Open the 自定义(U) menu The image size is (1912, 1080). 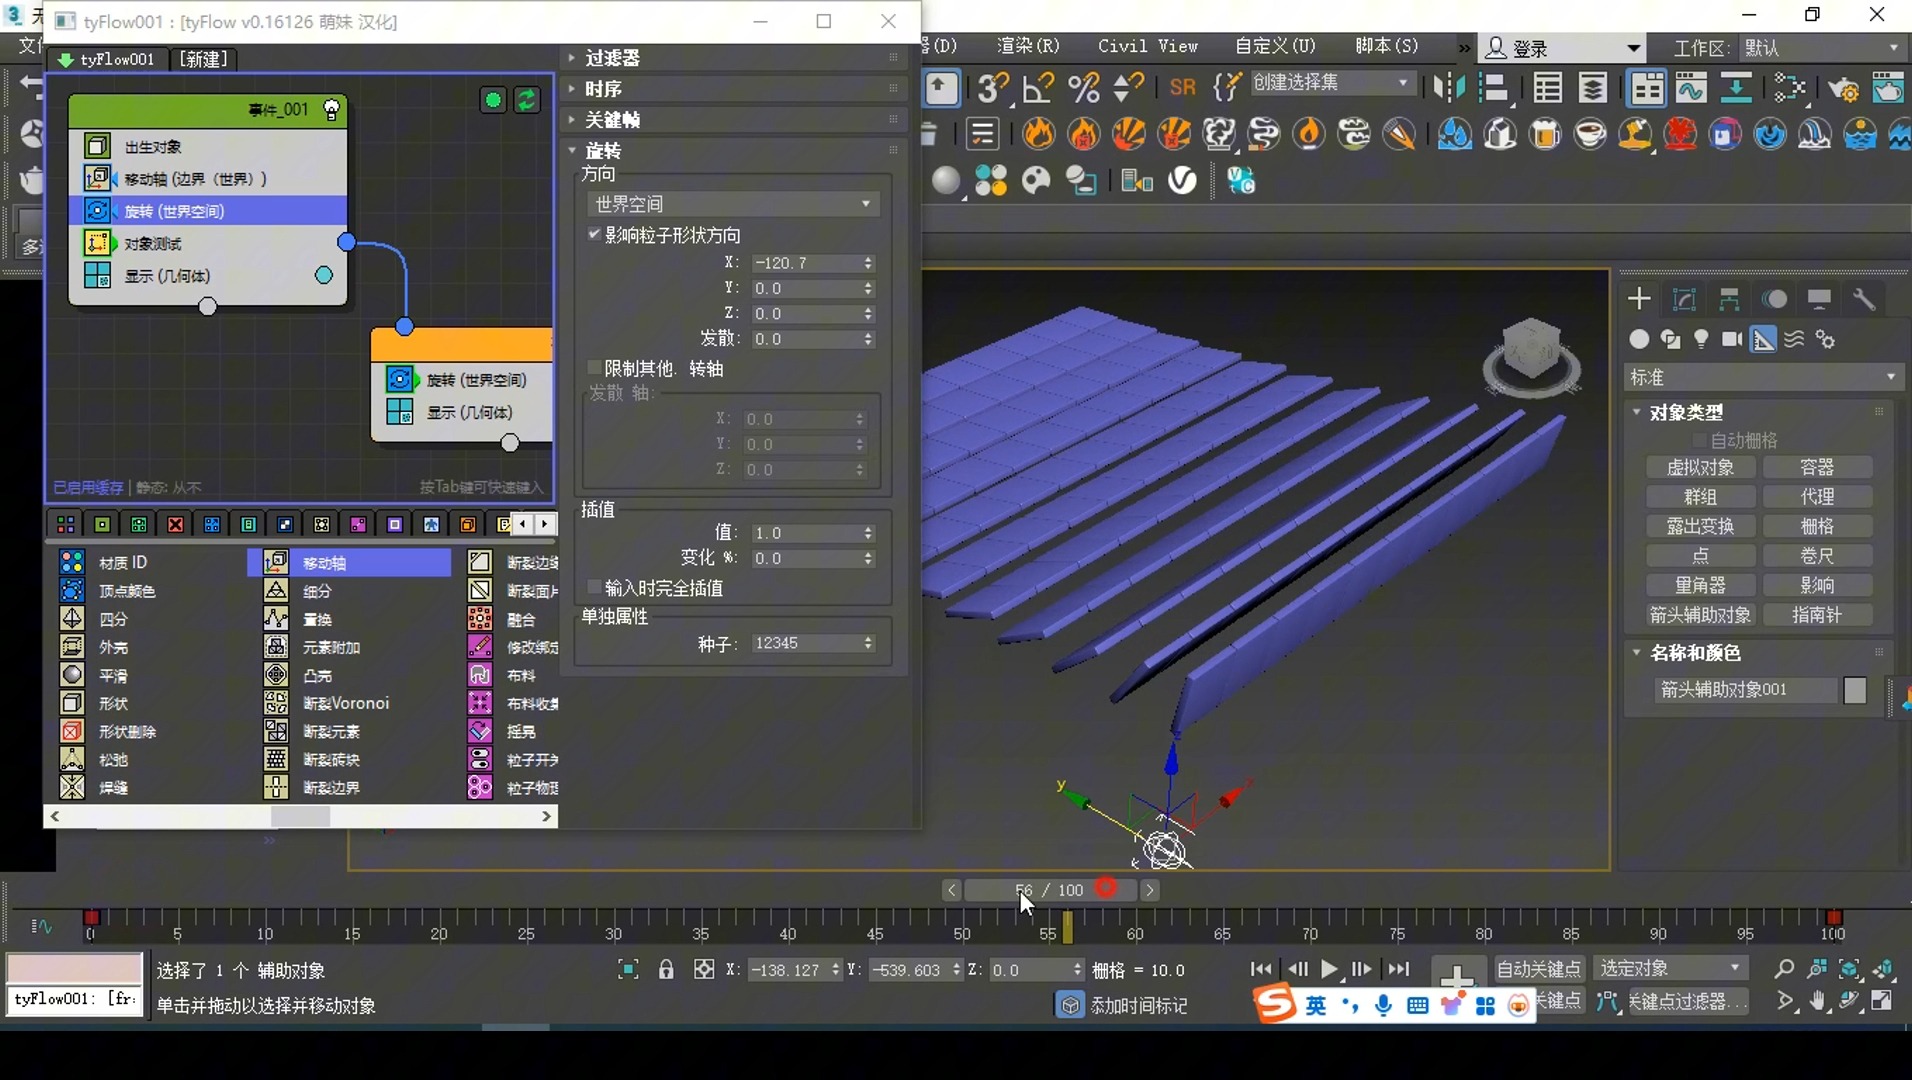[1275, 46]
